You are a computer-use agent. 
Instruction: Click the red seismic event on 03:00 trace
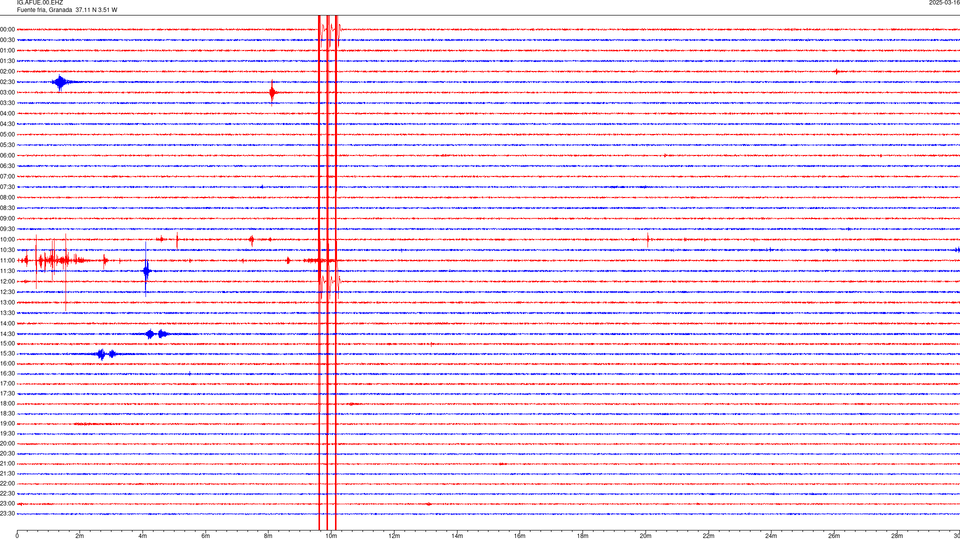click(x=272, y=93)
